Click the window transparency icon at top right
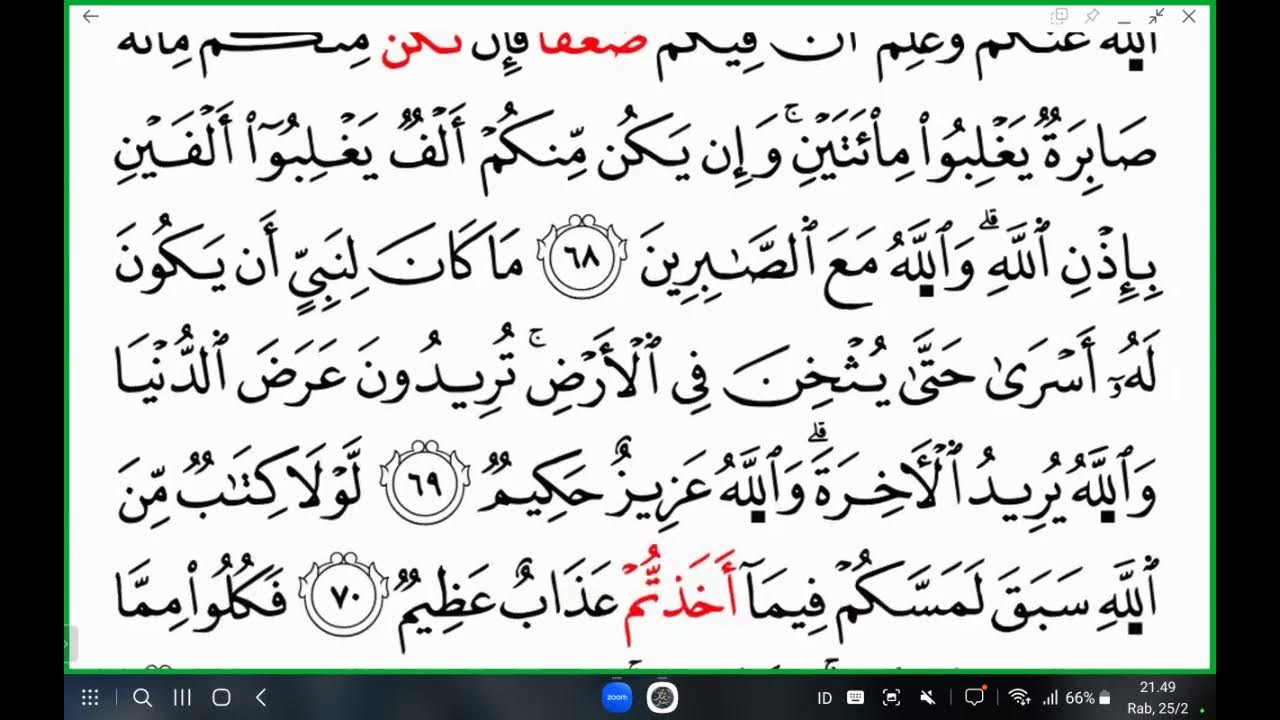This screenshot has width=1280, height=720. [1060, 16]
